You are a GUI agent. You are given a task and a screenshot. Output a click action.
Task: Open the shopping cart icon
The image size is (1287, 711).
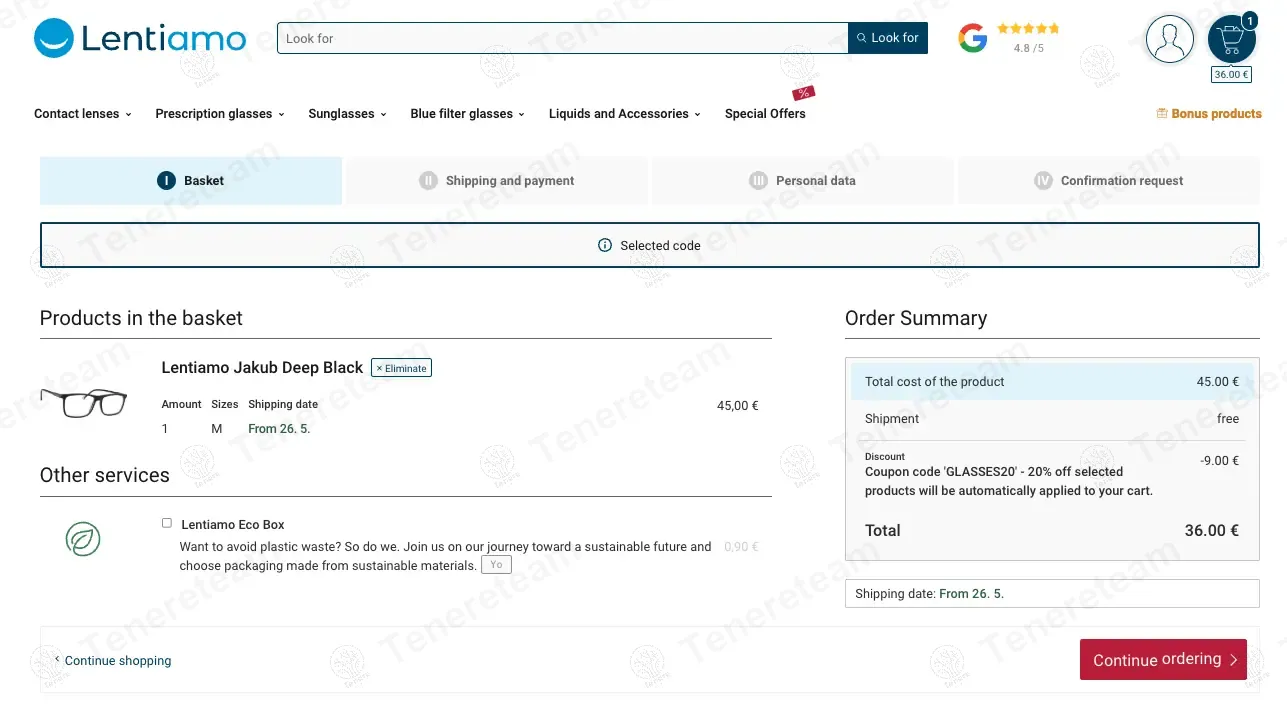pyautogui.click(x=1231, y=39)
